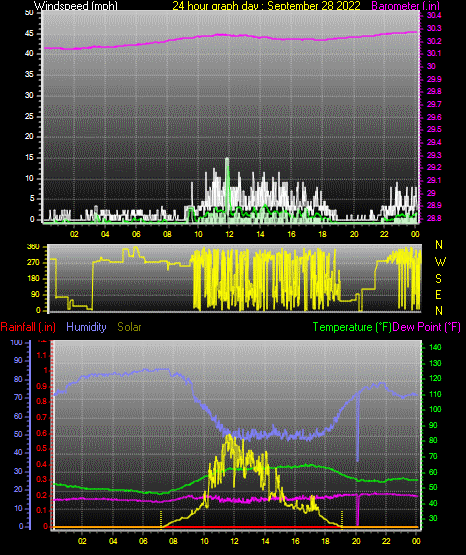The width and height of the screenshot is (466, 555).
Task: Click the 30.4 barometer scale value
Action: (x=434, y=15)
